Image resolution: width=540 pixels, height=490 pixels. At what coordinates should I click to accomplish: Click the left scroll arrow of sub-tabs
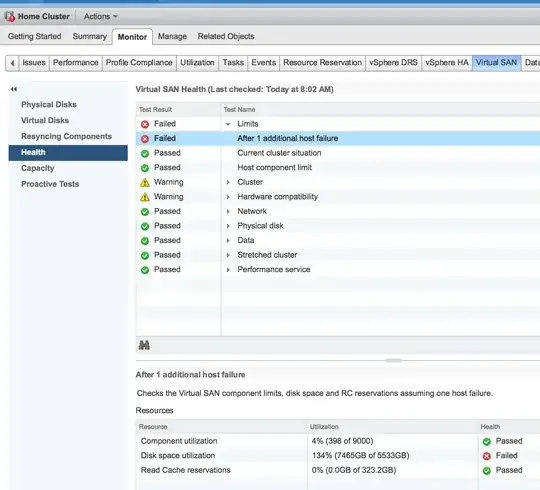(x=12, y=63)
